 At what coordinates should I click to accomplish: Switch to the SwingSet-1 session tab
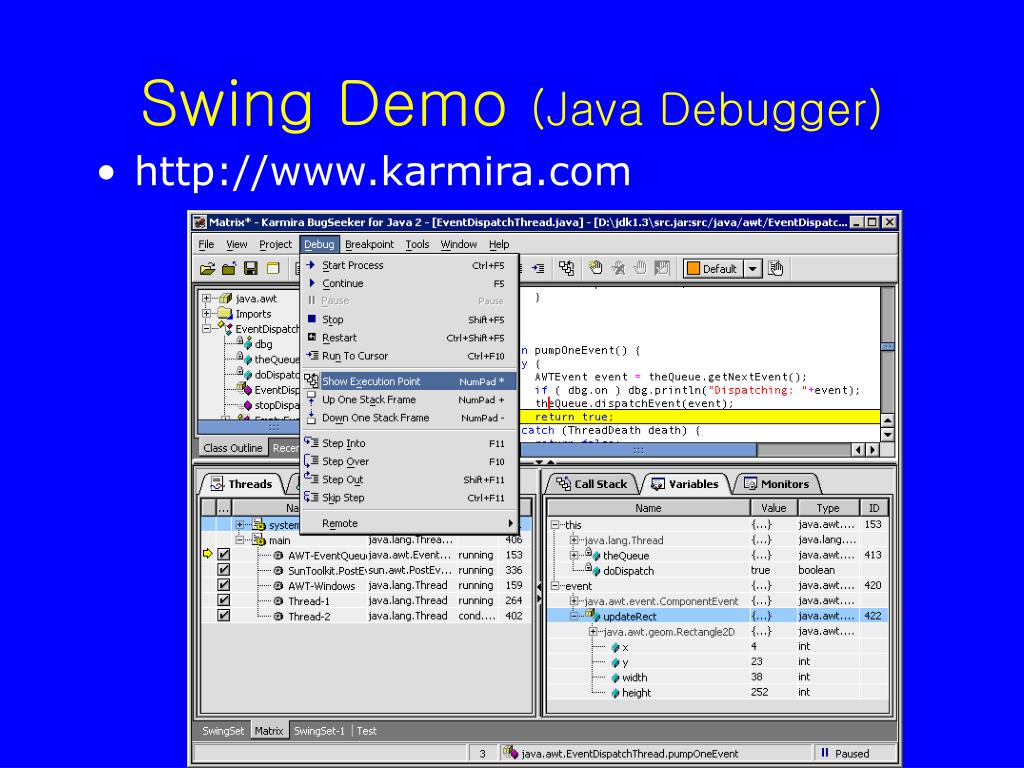tap(319, 731)
